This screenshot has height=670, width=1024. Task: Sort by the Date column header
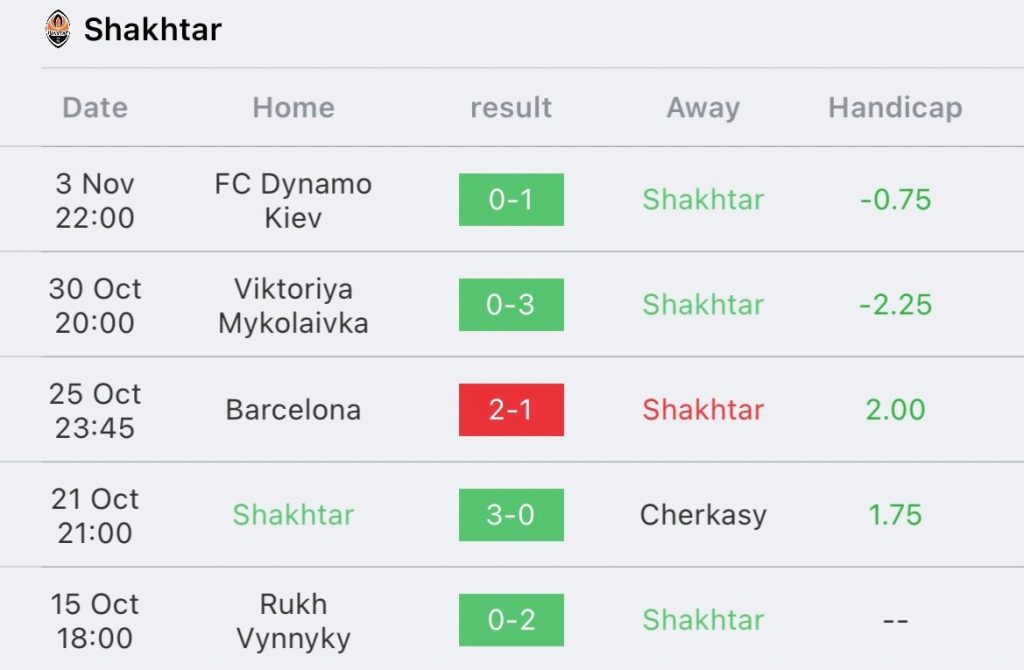[95, 108]
